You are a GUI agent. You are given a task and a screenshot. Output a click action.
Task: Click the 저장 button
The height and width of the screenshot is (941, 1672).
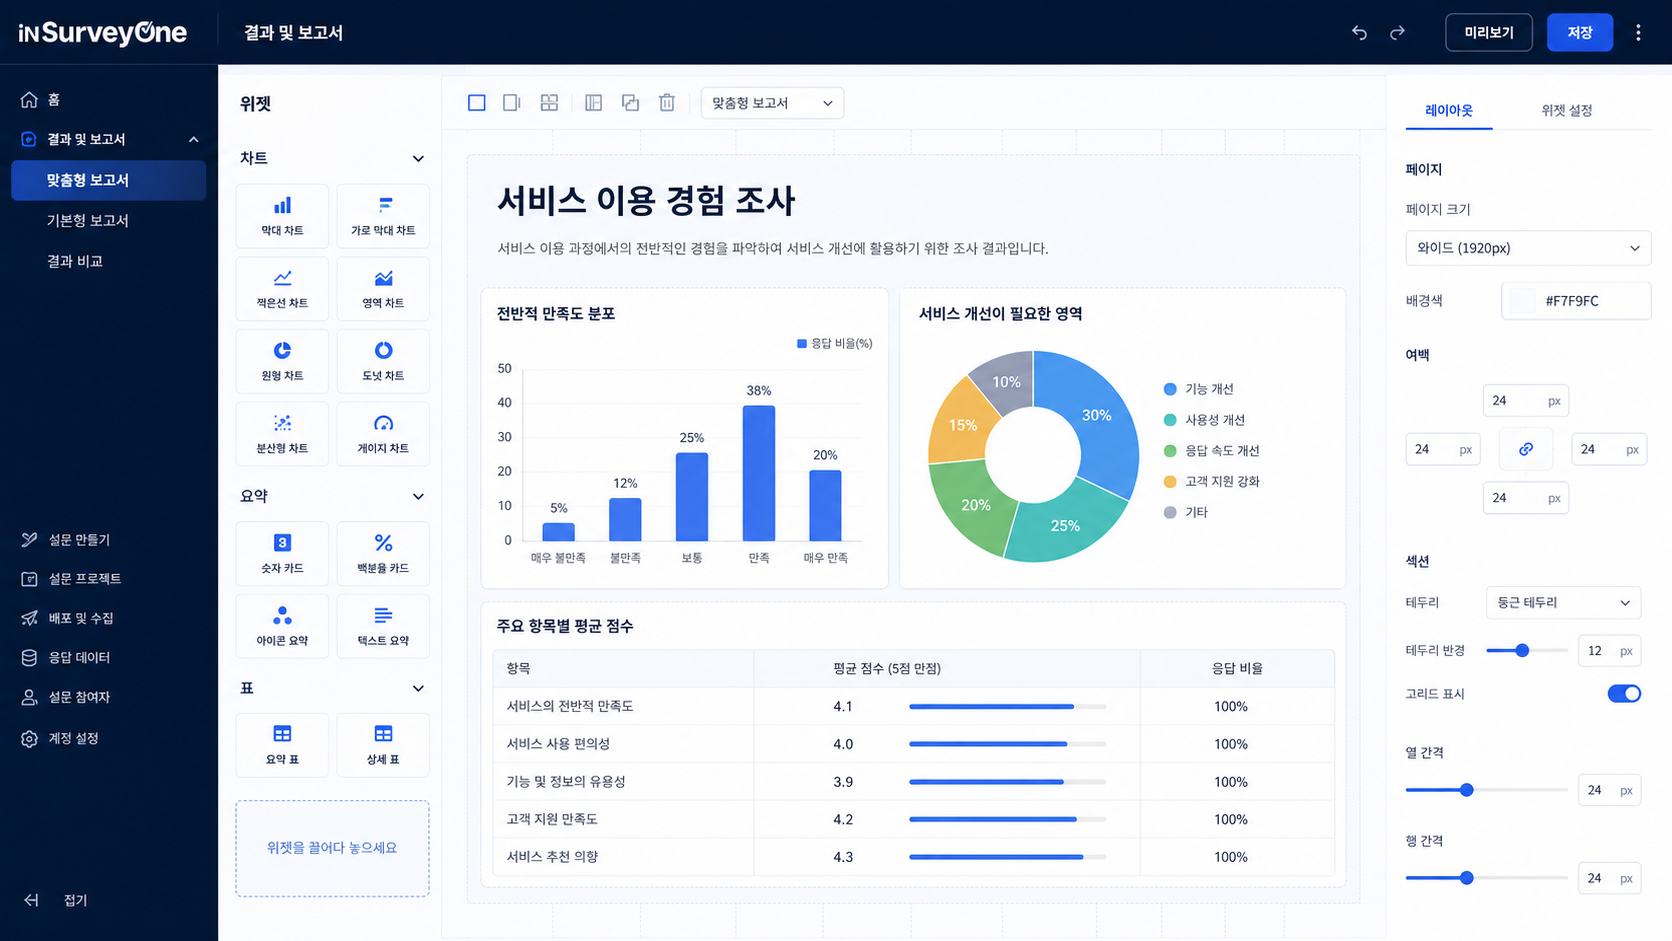1580,33
